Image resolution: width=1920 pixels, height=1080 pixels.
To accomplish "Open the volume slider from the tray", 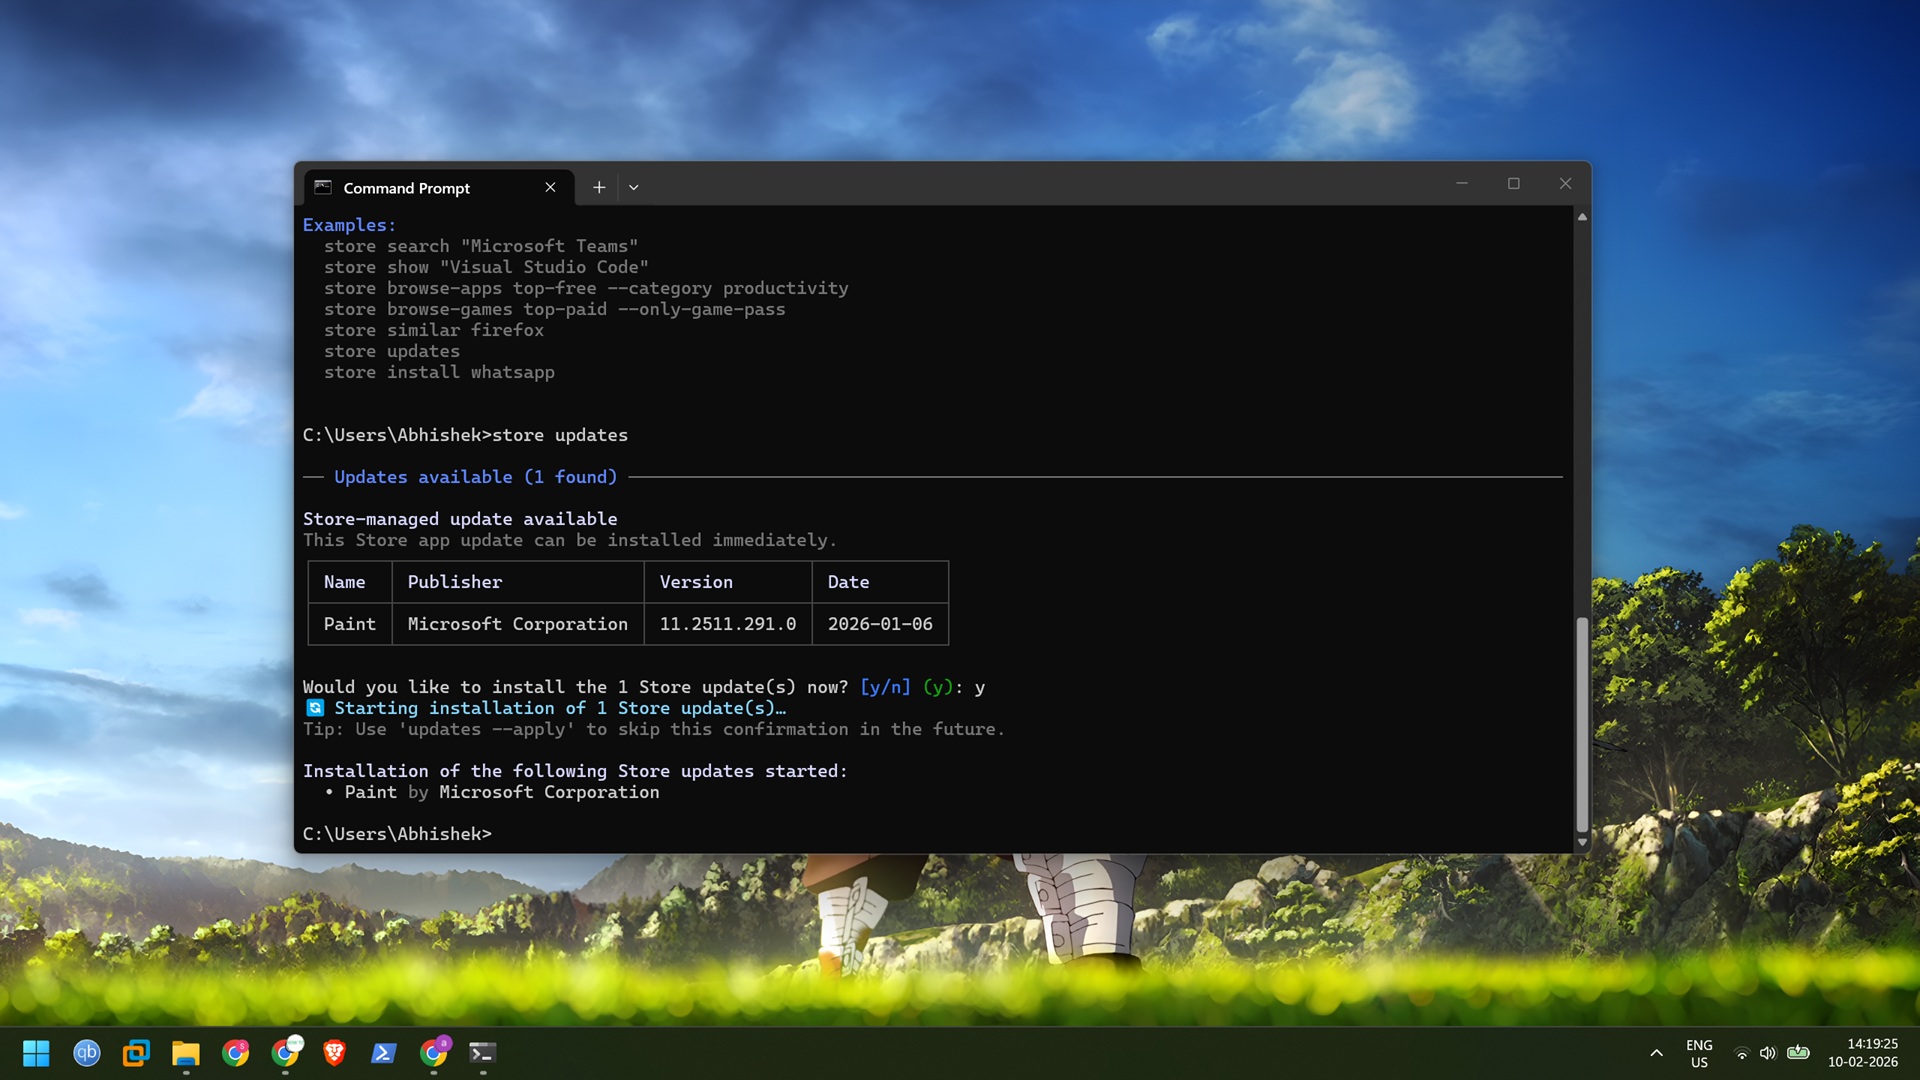I will tap(1768, 1053).
